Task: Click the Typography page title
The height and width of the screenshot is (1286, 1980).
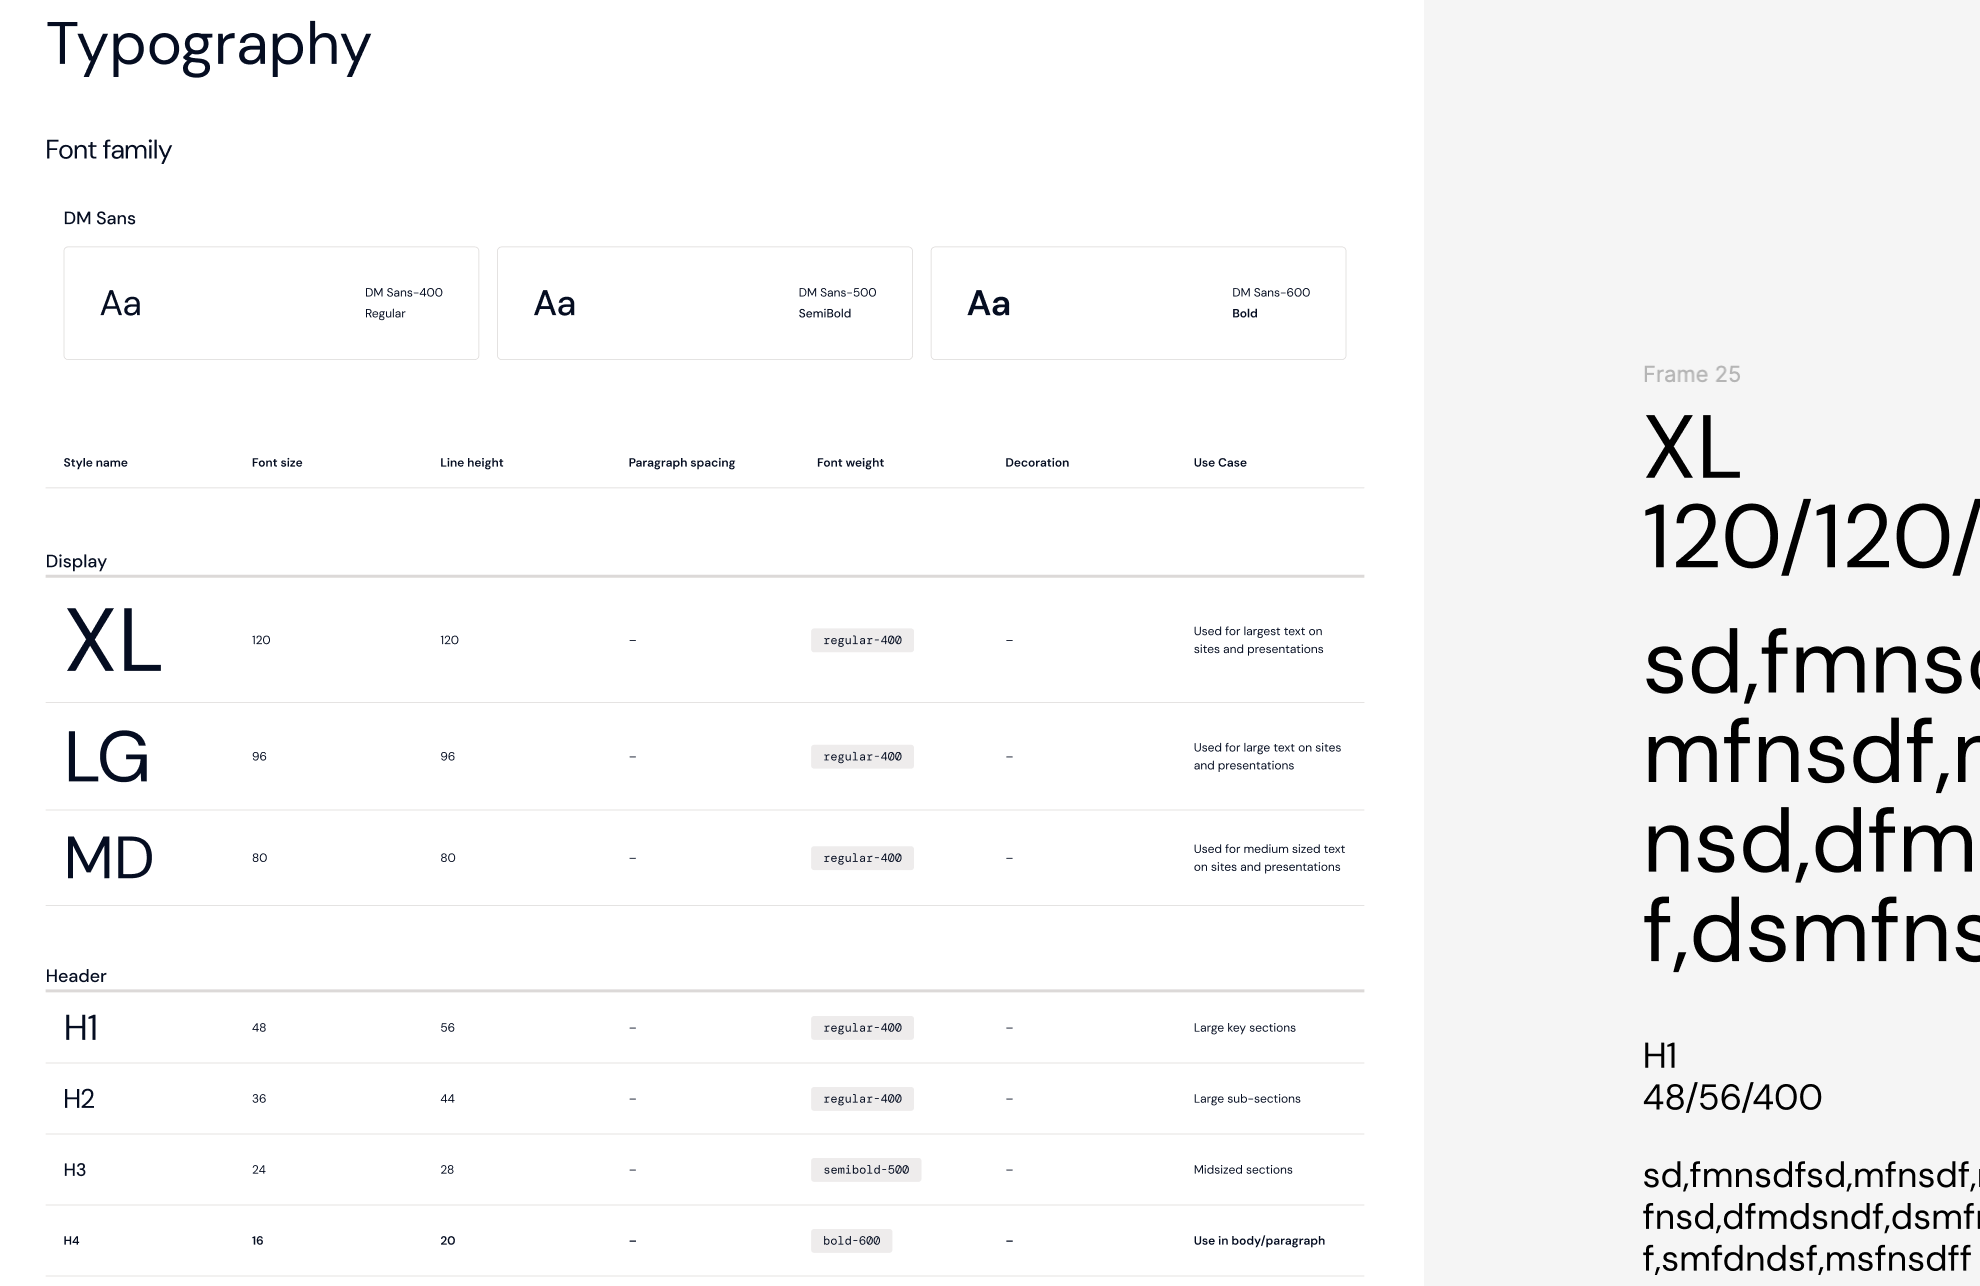Action: tap(208, 45)
